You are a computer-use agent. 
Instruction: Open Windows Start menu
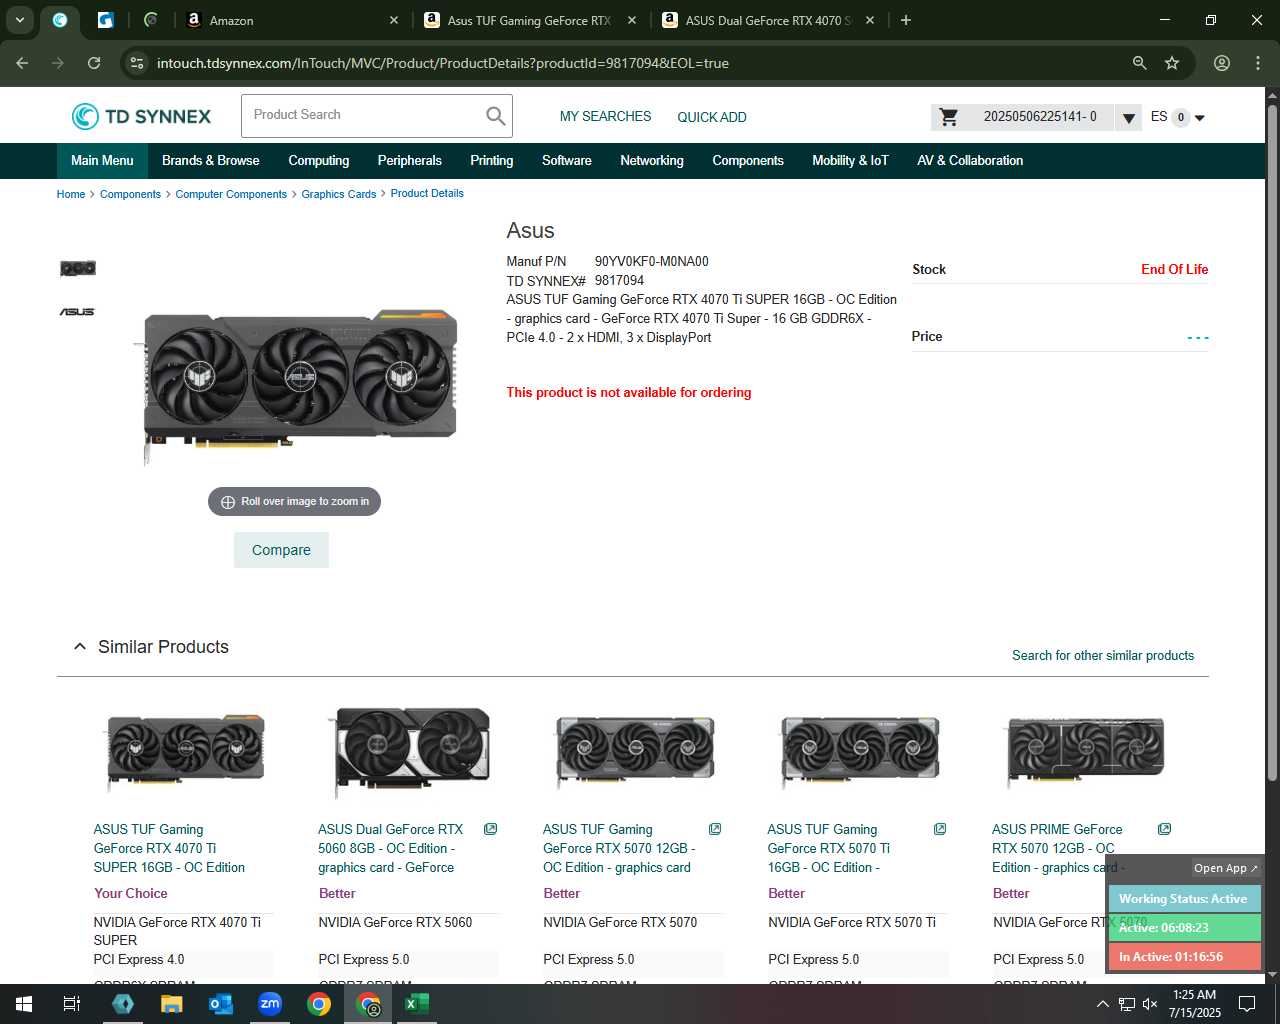point(24,1004)
